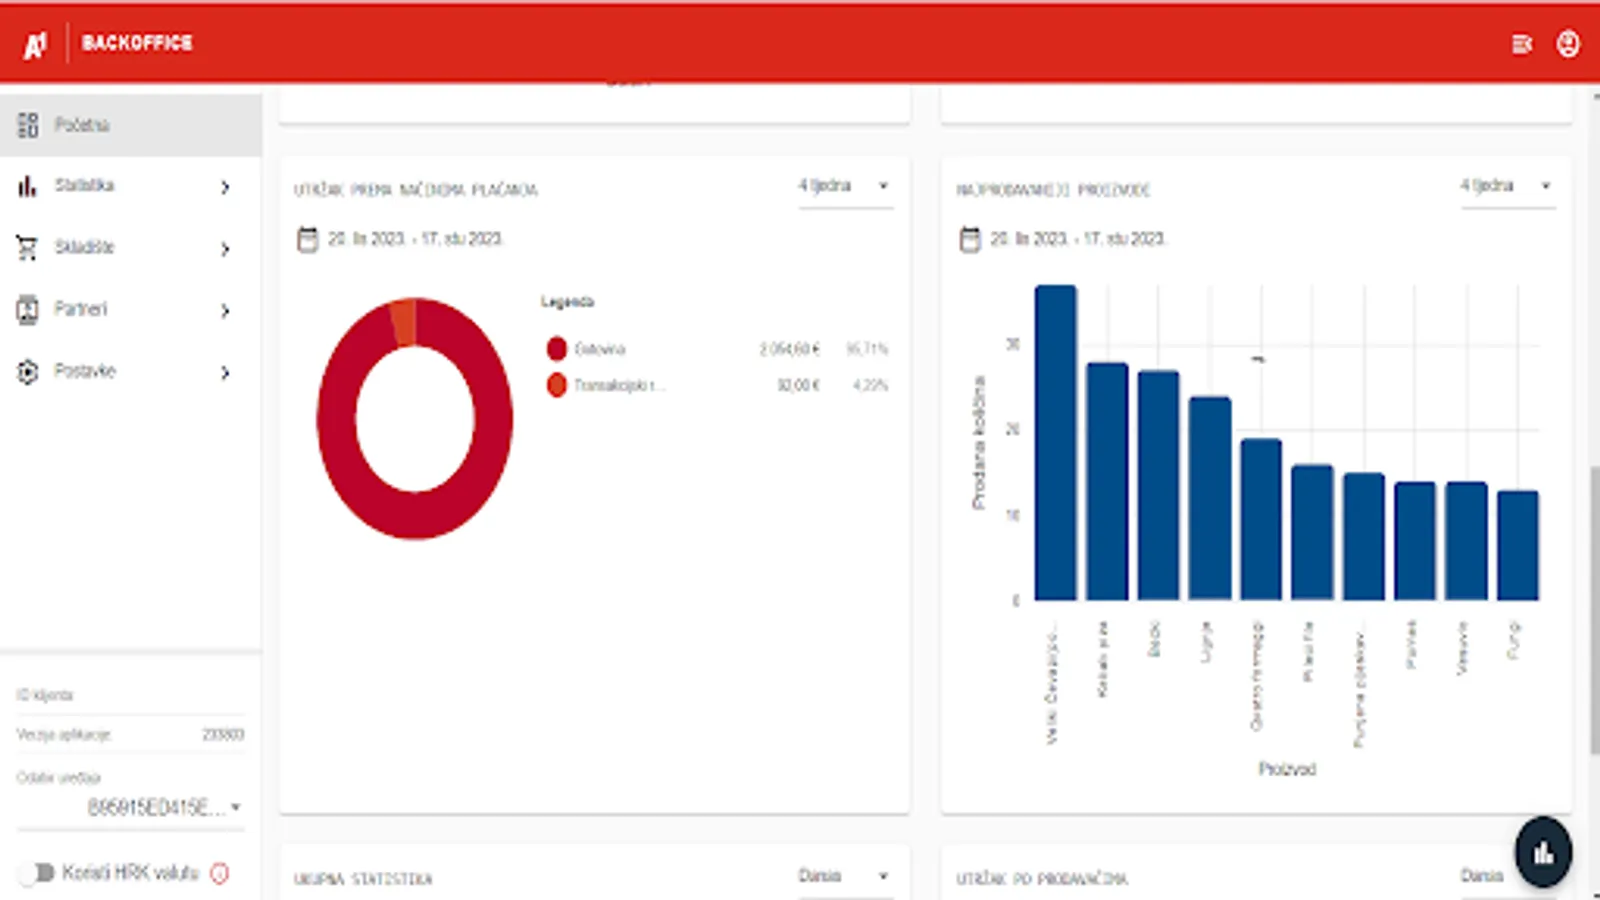Click the Skladište shopping cart icon

[27, 247]
